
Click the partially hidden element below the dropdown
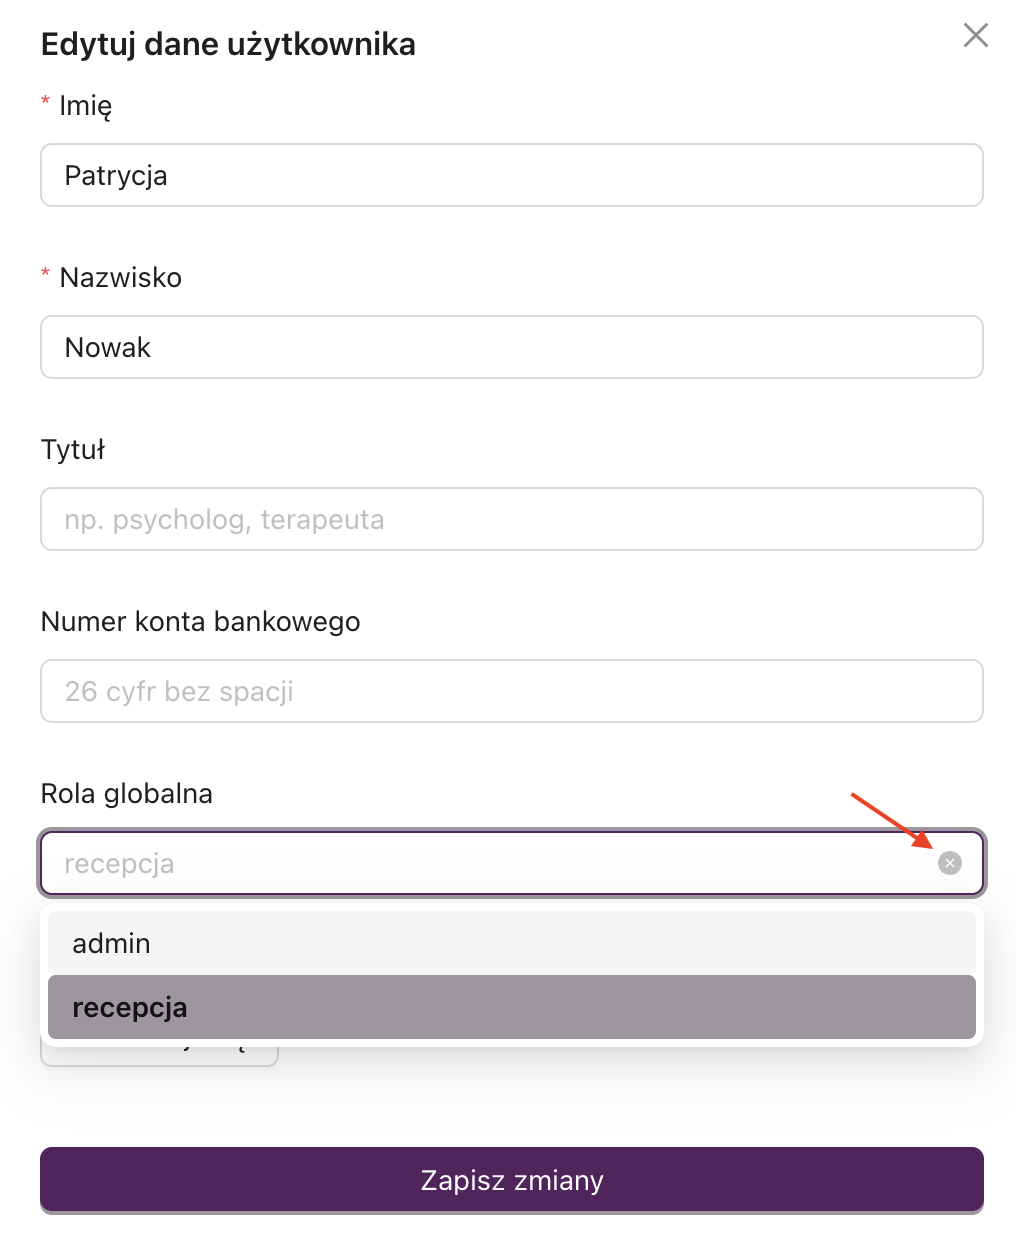(160, 1050)
